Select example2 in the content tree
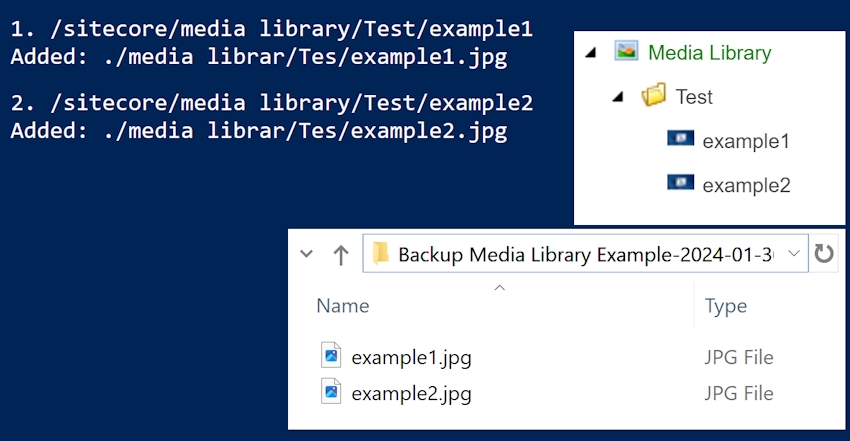Image resolution: width=850 pixels, height=441 pixels. tap(746, 185)
